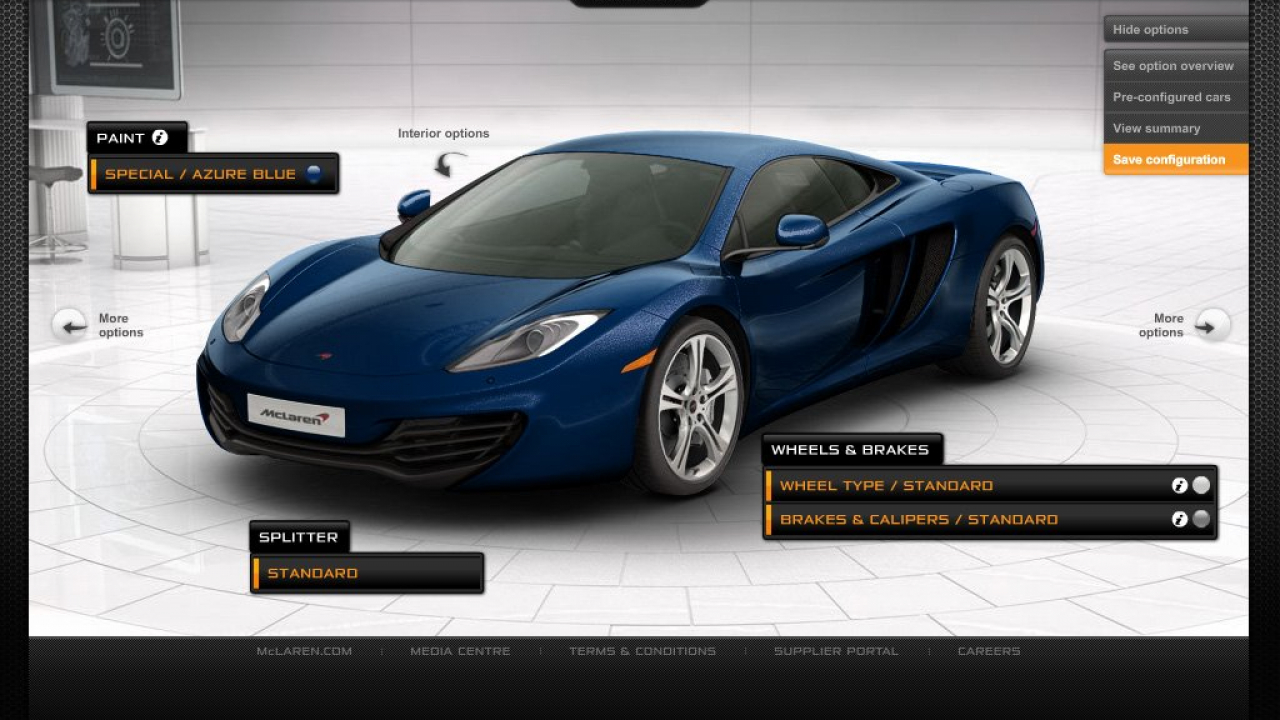Open the Brakes & Calipers / Standard option
1280x720 pixels.
990,519
